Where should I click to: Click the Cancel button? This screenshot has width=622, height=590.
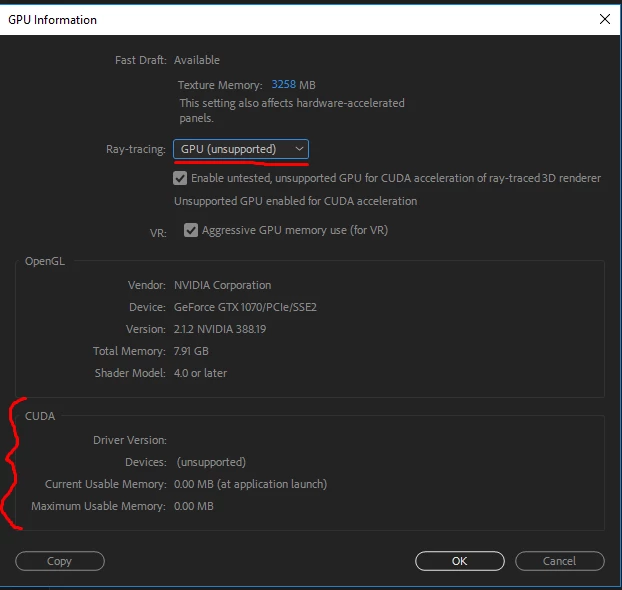pos(560,561)
